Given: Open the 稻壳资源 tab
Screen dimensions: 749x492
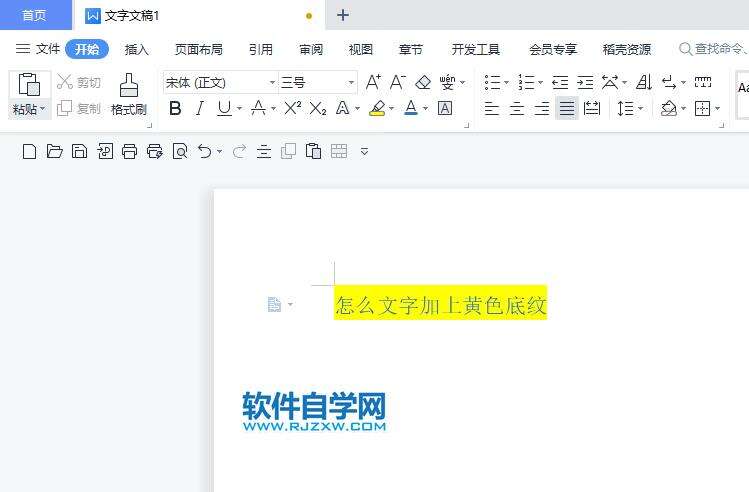Looking at the screenshot, I should pyautogui.click(x=627, y=49).
